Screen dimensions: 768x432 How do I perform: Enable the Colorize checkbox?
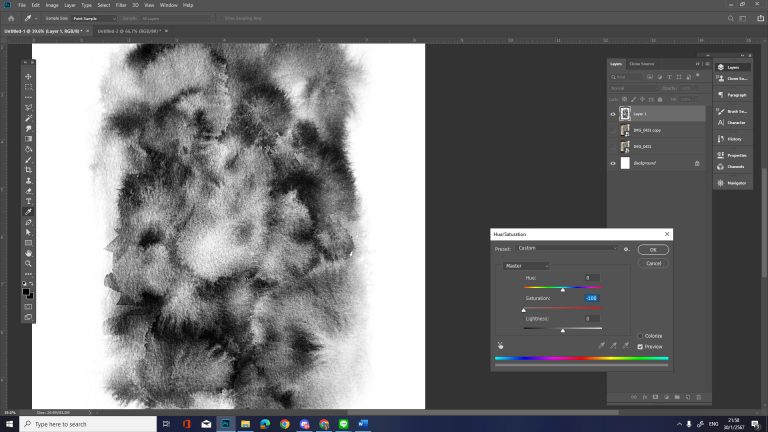640,336
